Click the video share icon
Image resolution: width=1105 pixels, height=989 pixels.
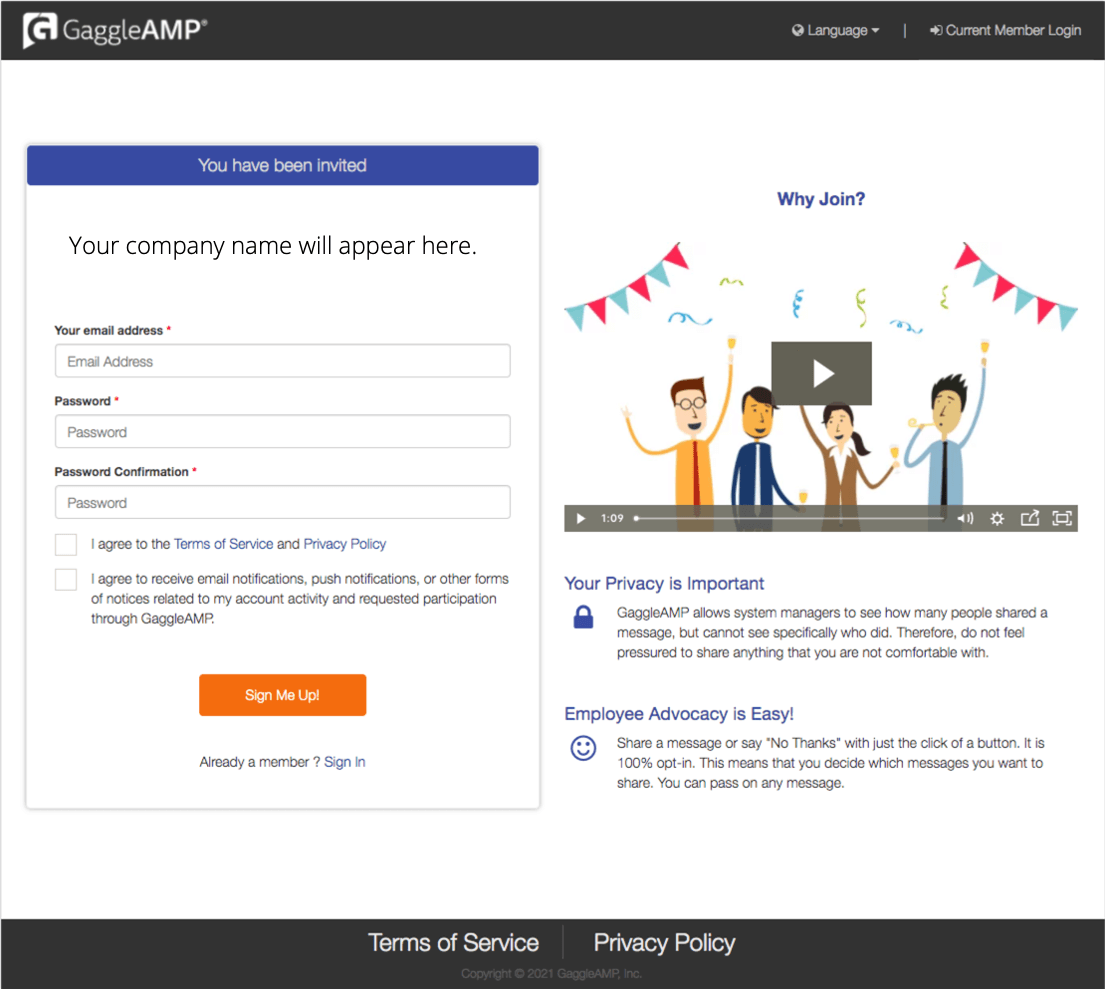pos(1030,519)
